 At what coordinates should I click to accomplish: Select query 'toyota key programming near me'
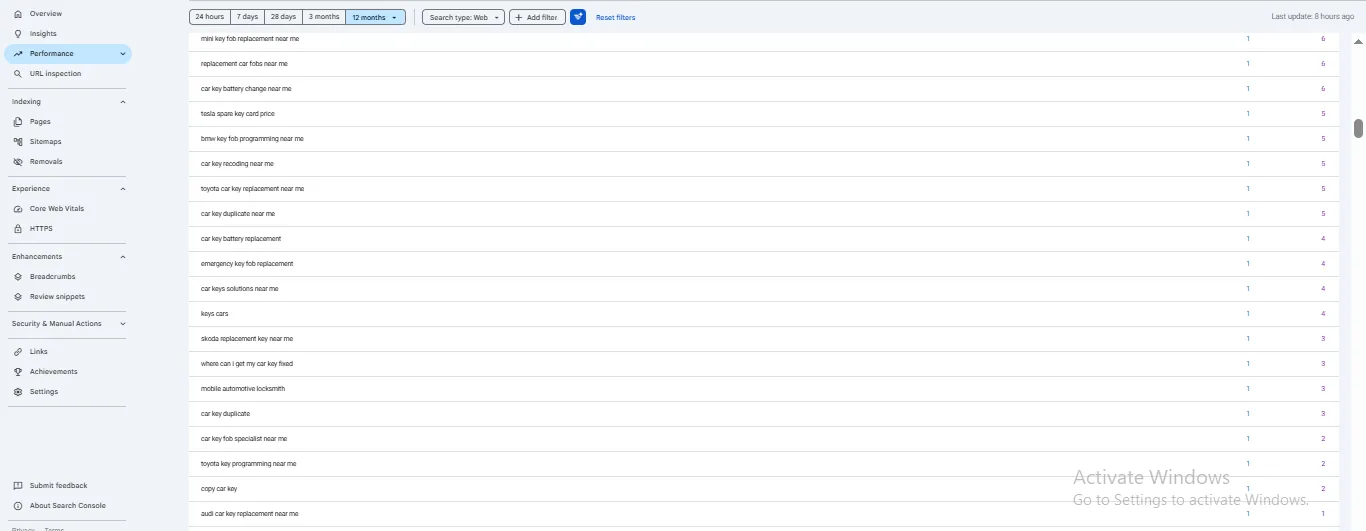(249, 464)
